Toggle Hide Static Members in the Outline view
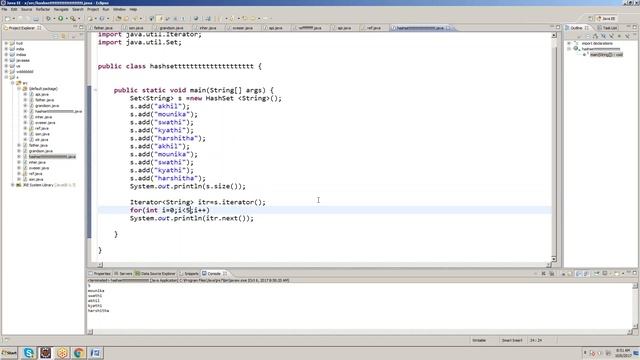This screenshot has height=360, width=640. click(x=611, y=36)
